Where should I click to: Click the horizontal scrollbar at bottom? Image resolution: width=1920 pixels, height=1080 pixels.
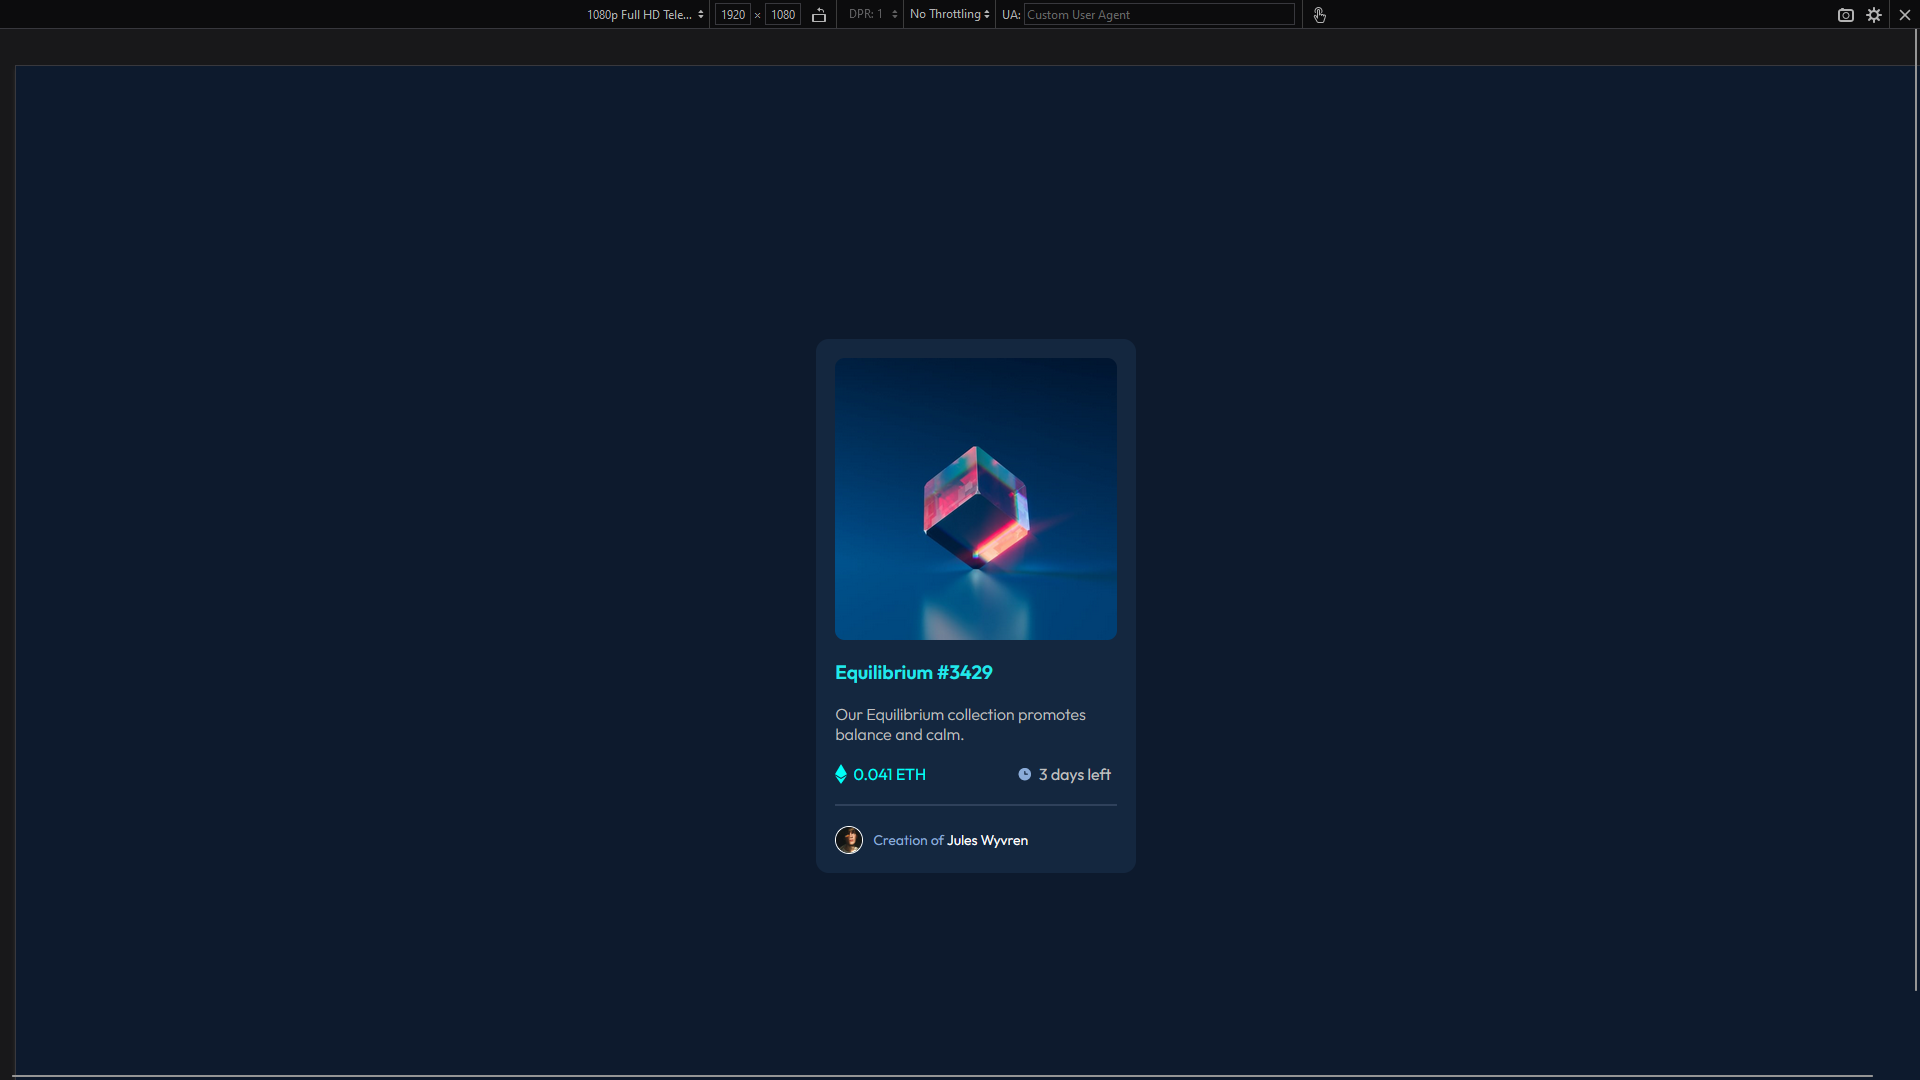[940, 1076]
